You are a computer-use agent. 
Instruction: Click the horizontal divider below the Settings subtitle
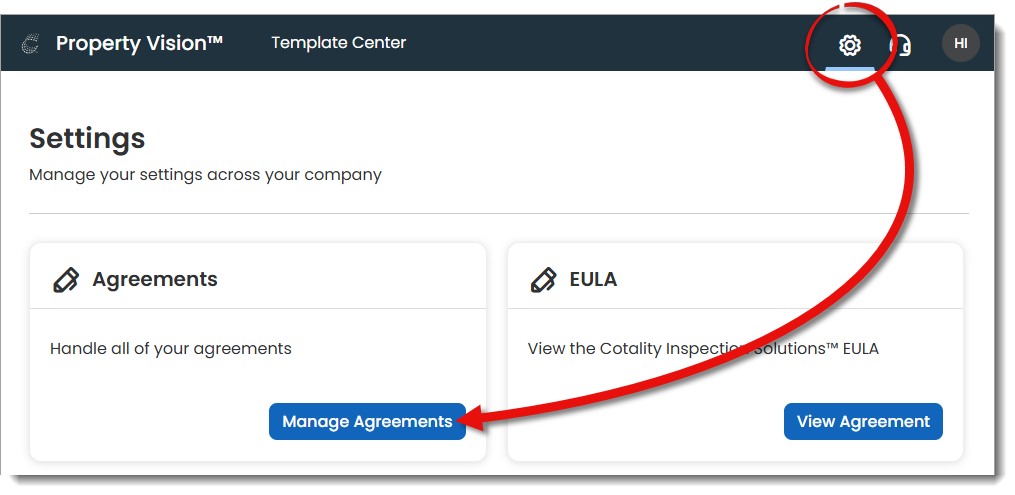pos(498,213)
